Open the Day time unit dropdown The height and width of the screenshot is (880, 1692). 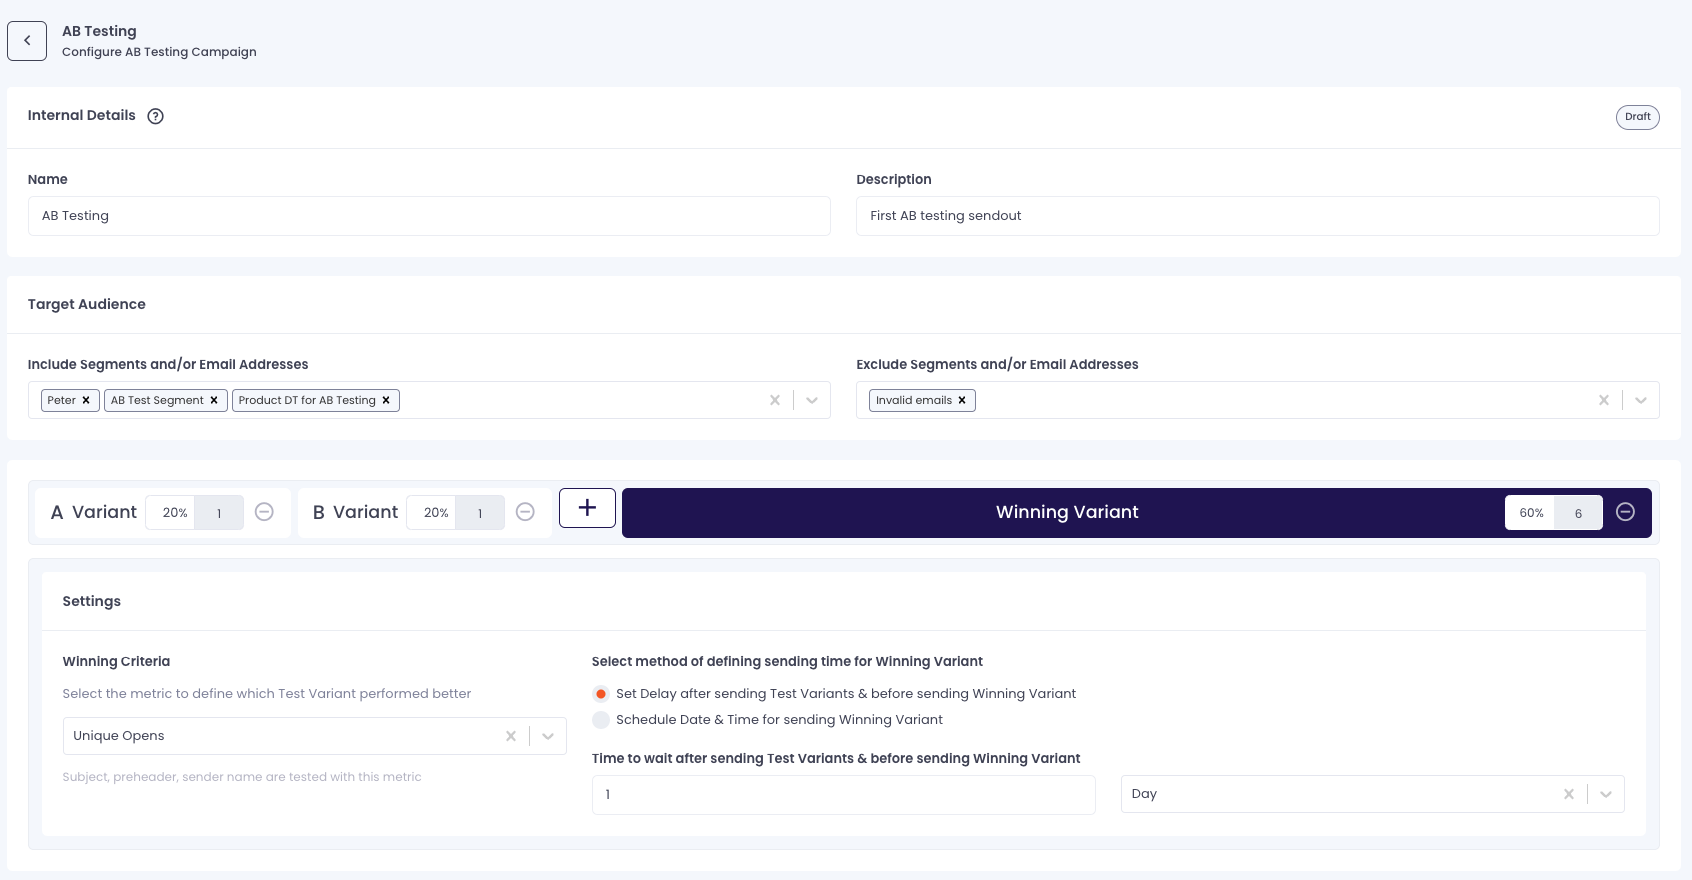click(x=1606, y=794)
